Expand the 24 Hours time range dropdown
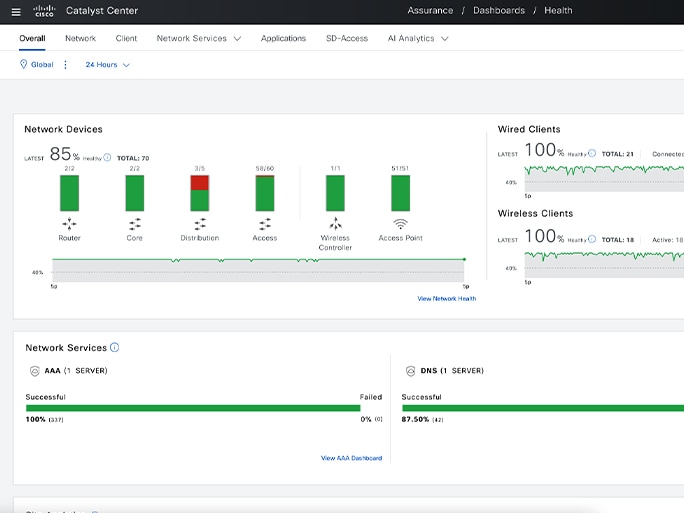 tap(107, 65)
